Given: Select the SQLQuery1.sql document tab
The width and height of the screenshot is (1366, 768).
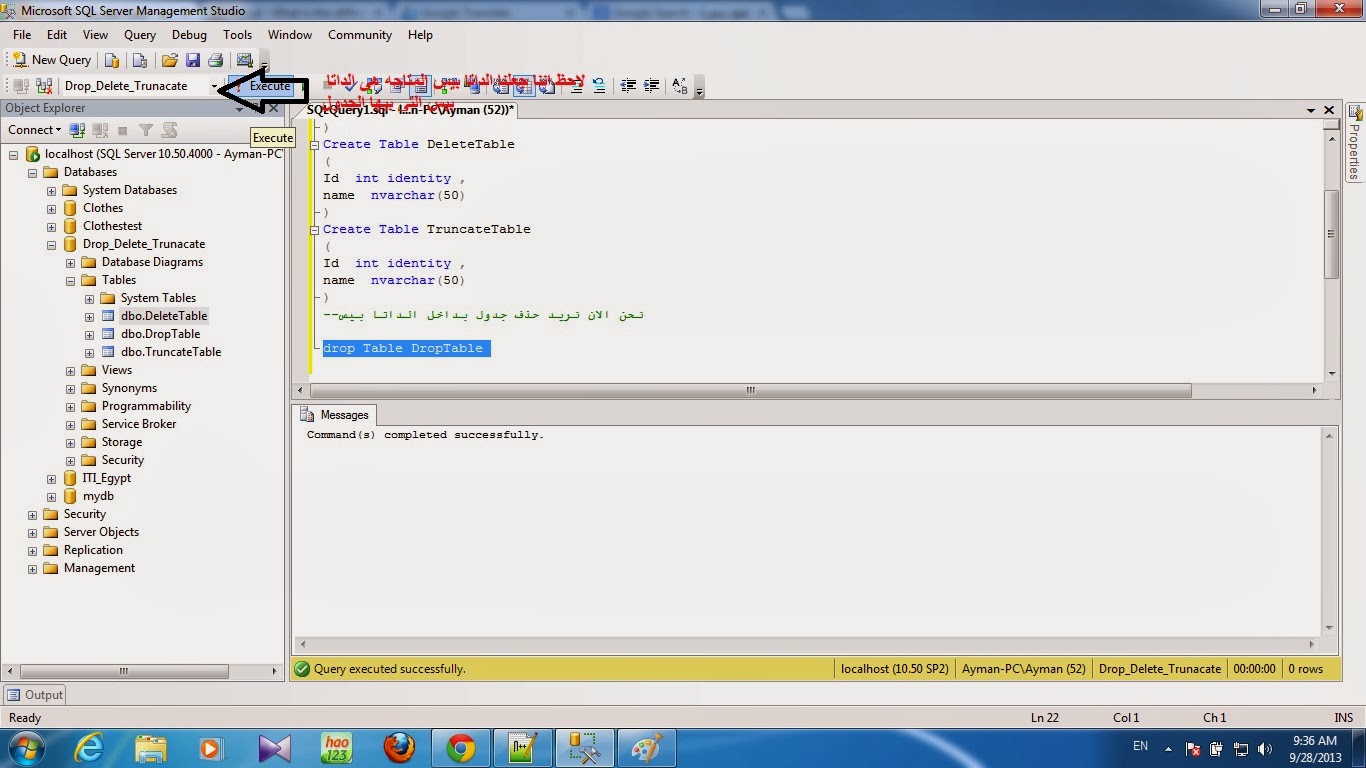Looking at the screenshot, I should click(x=410, y=110).
